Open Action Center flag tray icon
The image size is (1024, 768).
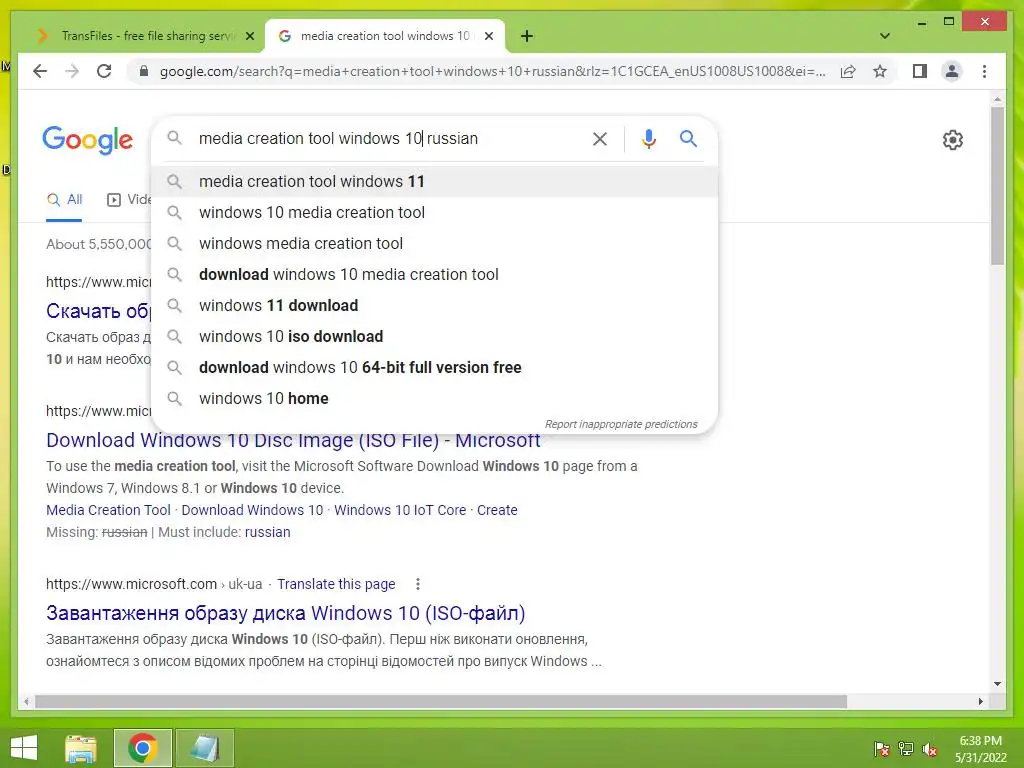click(x=881, y=749)
